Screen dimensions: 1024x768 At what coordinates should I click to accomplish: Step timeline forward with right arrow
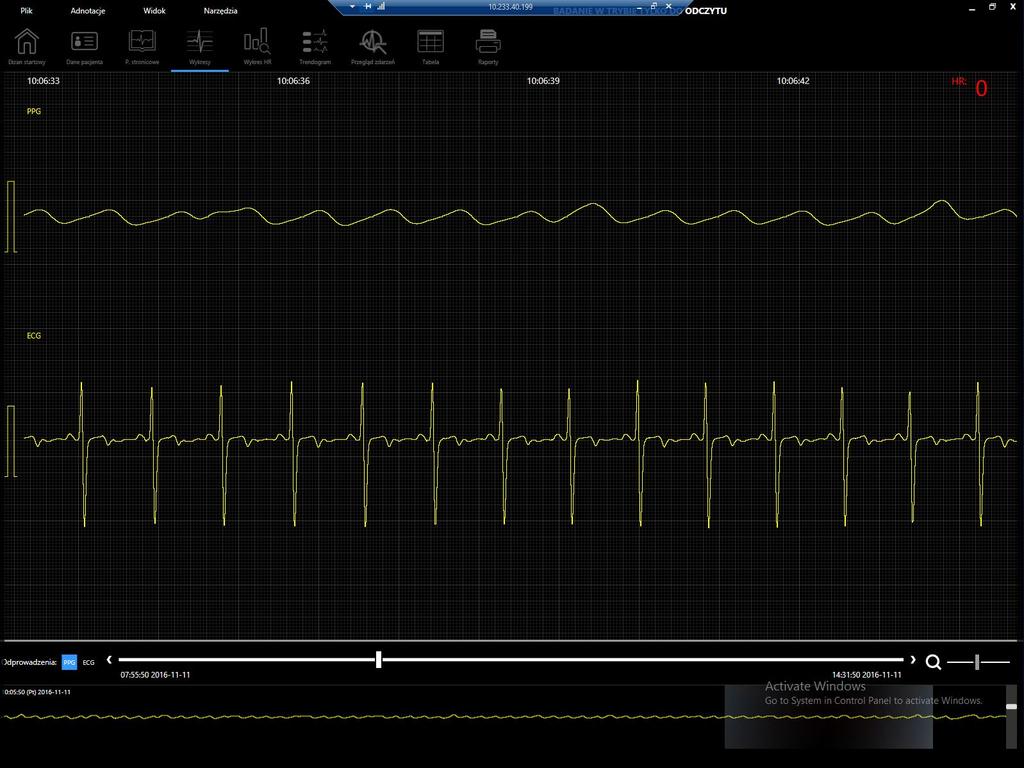pyautogui.click(x=913, y=660)
